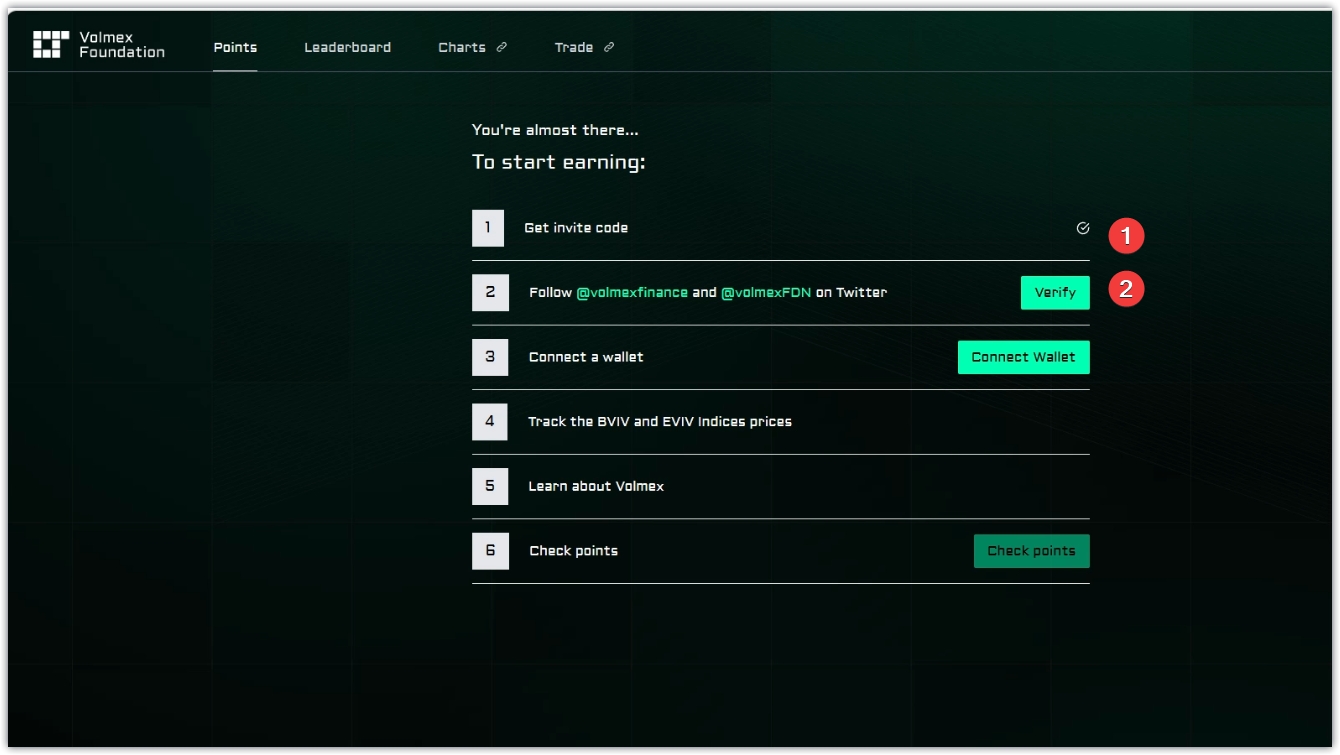Click the step 3 number box
1340x755 pixels.
pyautogui.click(x=490, y=357)
